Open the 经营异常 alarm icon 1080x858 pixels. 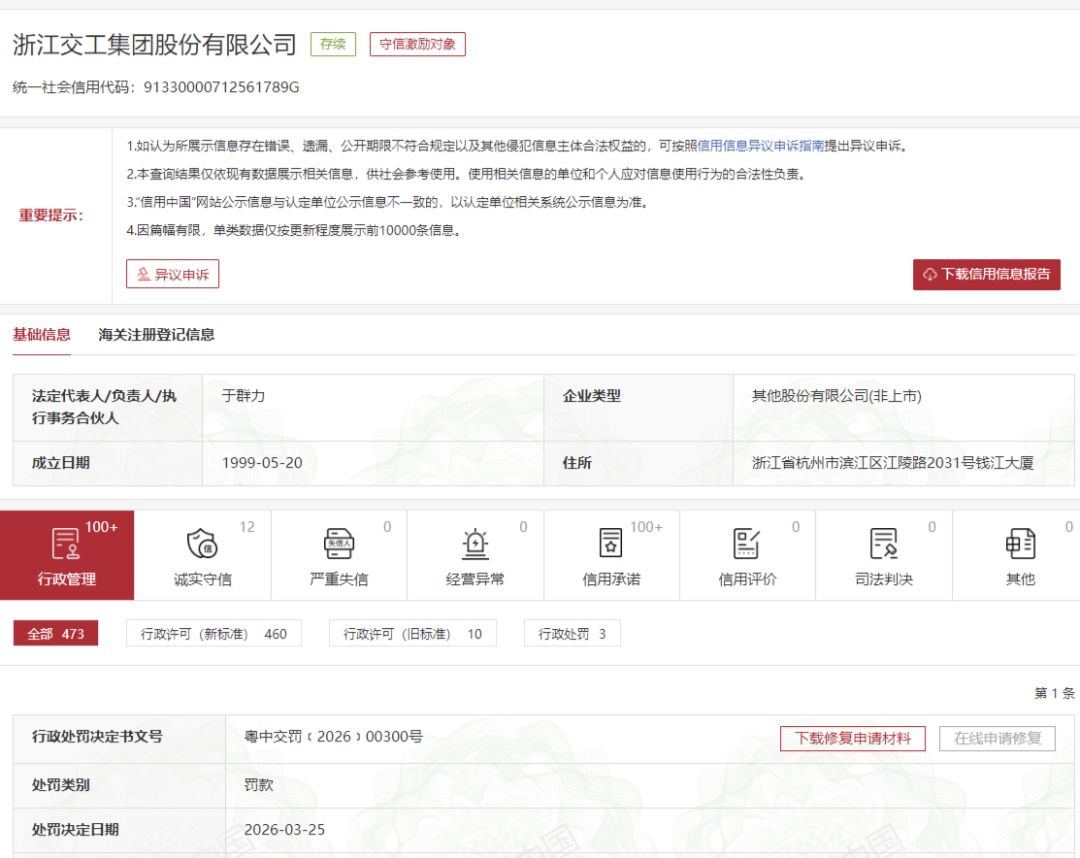pyautogui.click(x=475, y=544)
